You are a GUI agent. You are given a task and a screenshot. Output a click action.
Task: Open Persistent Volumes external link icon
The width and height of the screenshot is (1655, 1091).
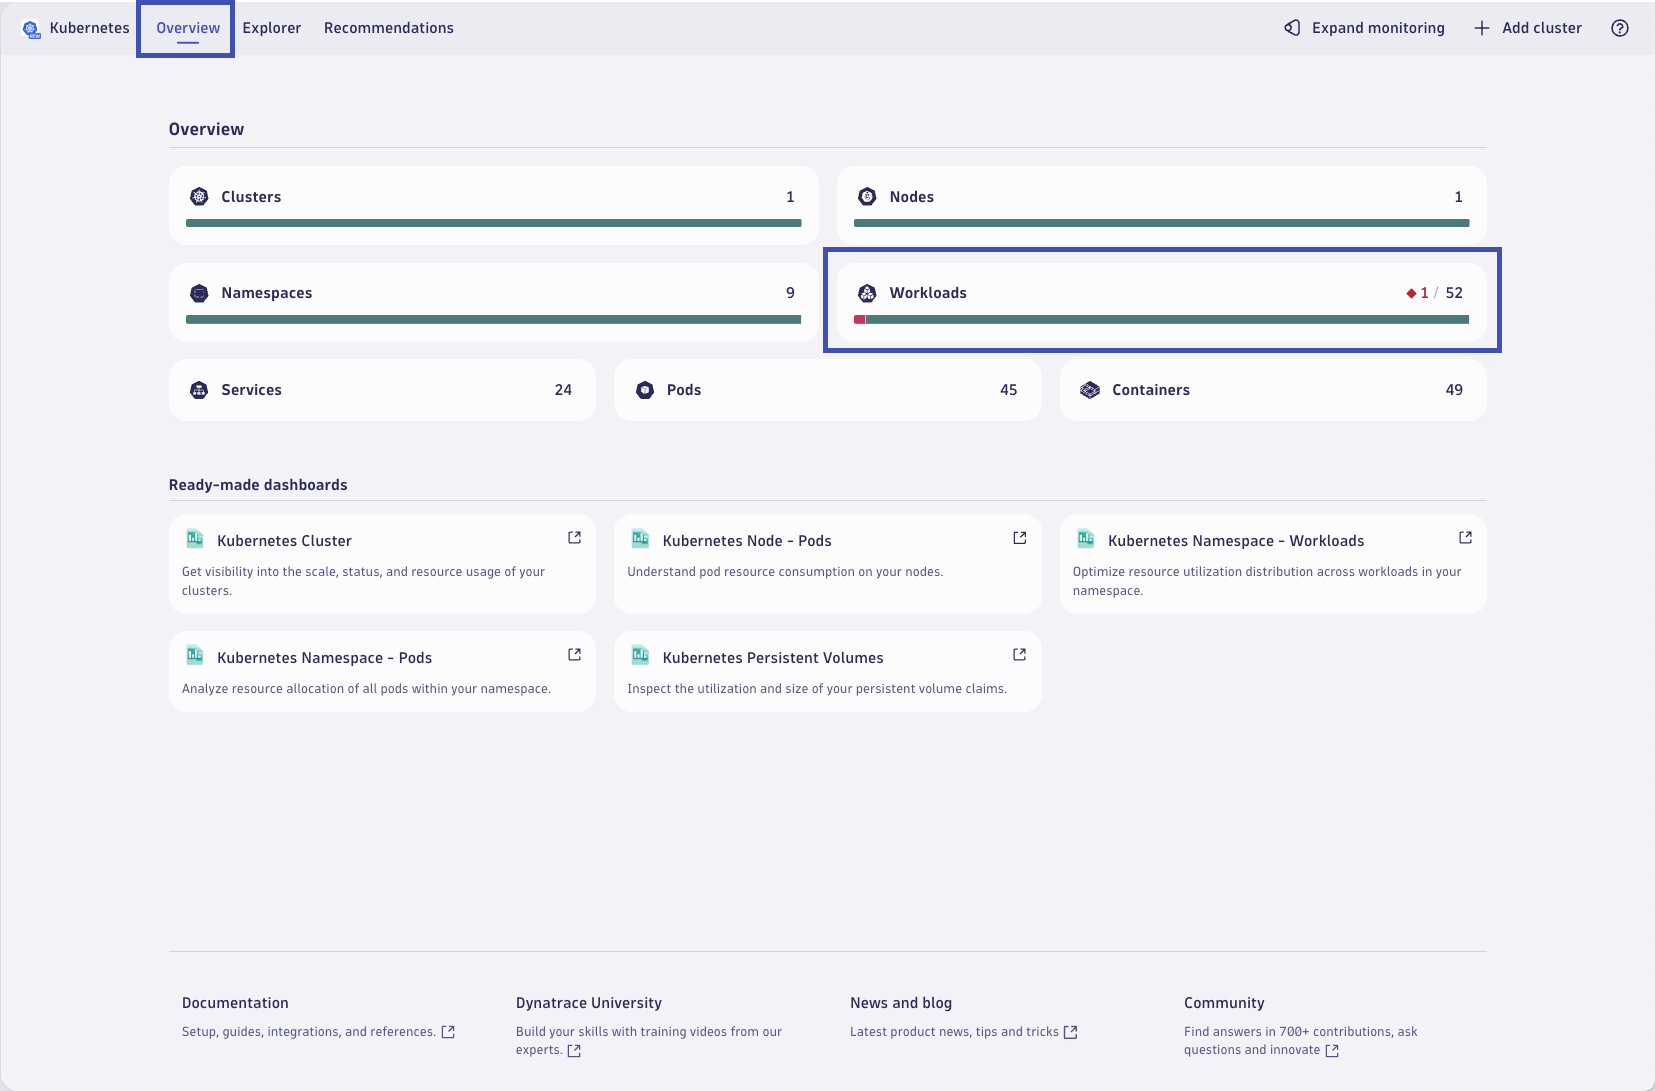coord(1019,655)
